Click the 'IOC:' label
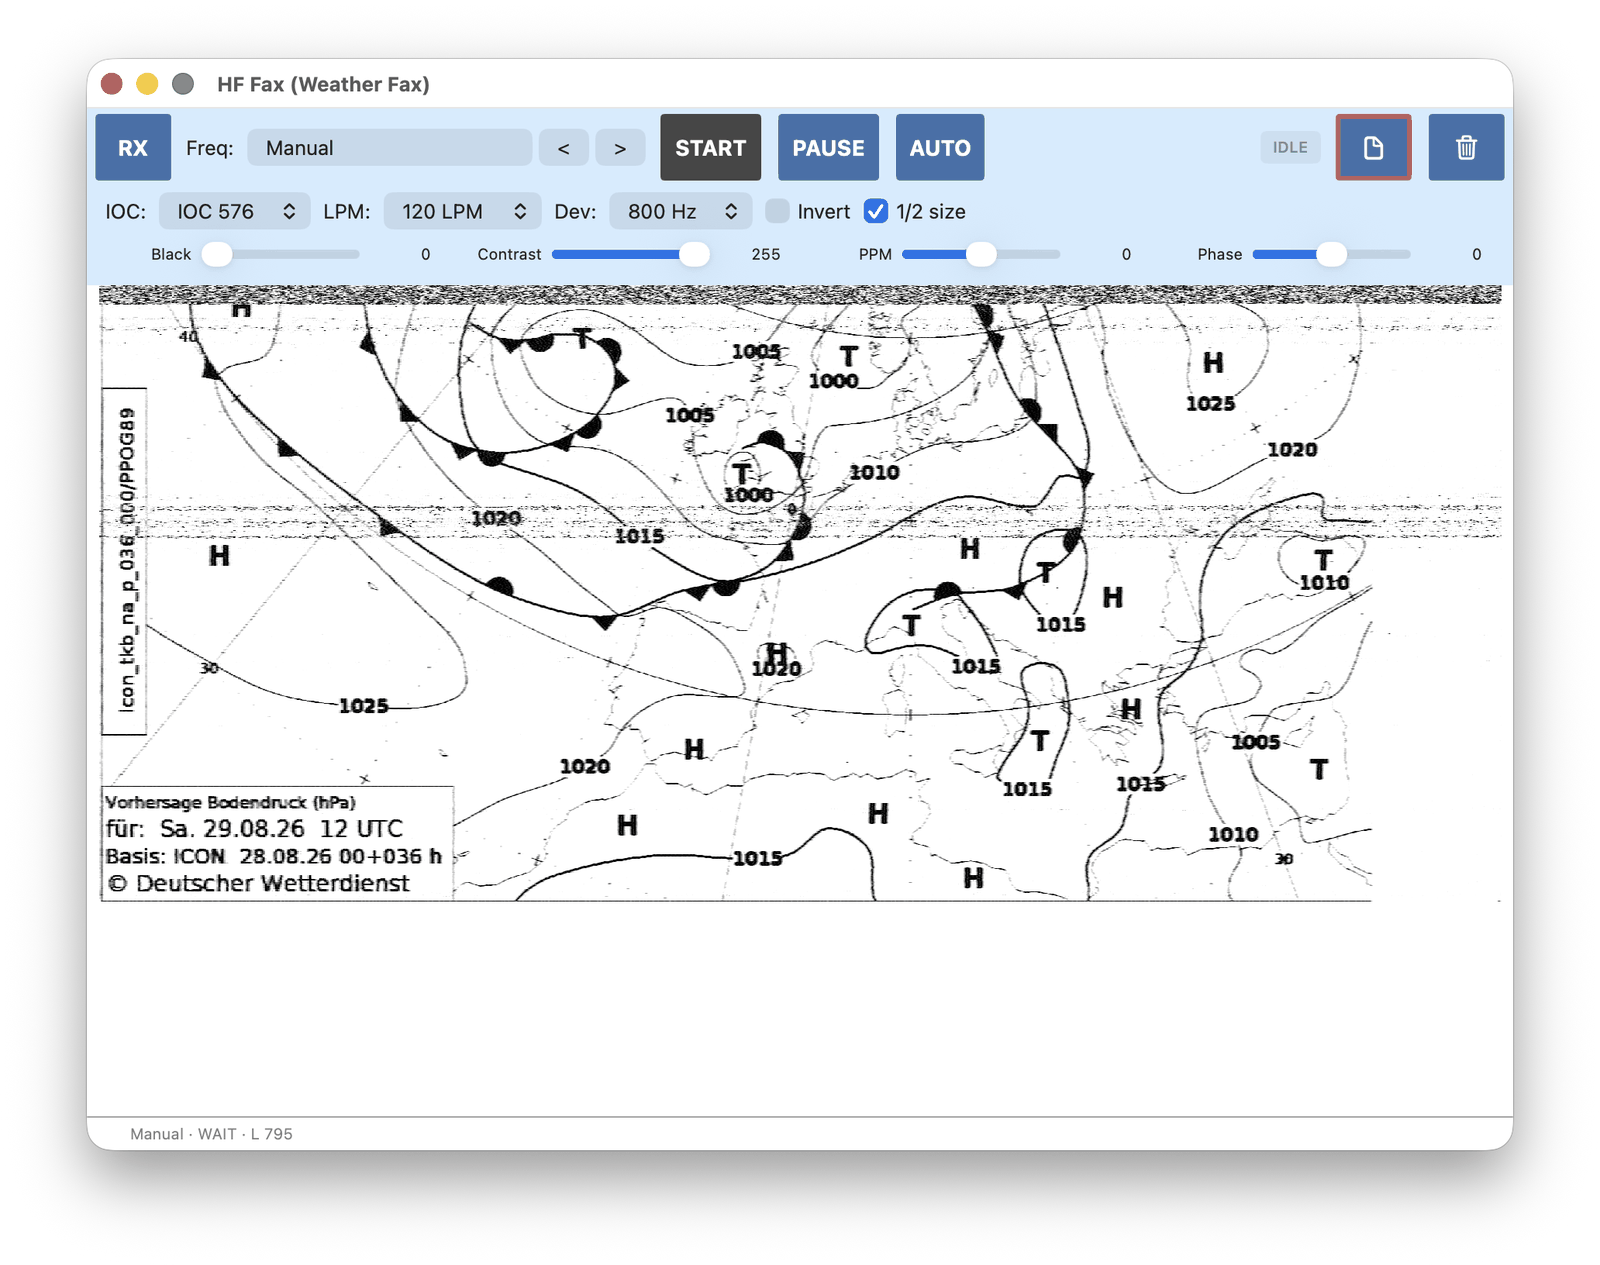The height and width of the screenshot is (1265, 1600). click(x=126, y=211)
